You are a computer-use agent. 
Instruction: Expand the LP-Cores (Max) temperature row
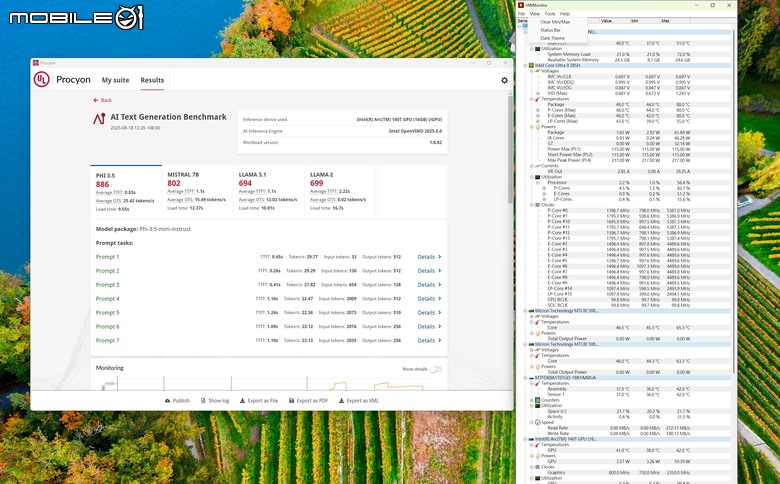tap(538, 121)
